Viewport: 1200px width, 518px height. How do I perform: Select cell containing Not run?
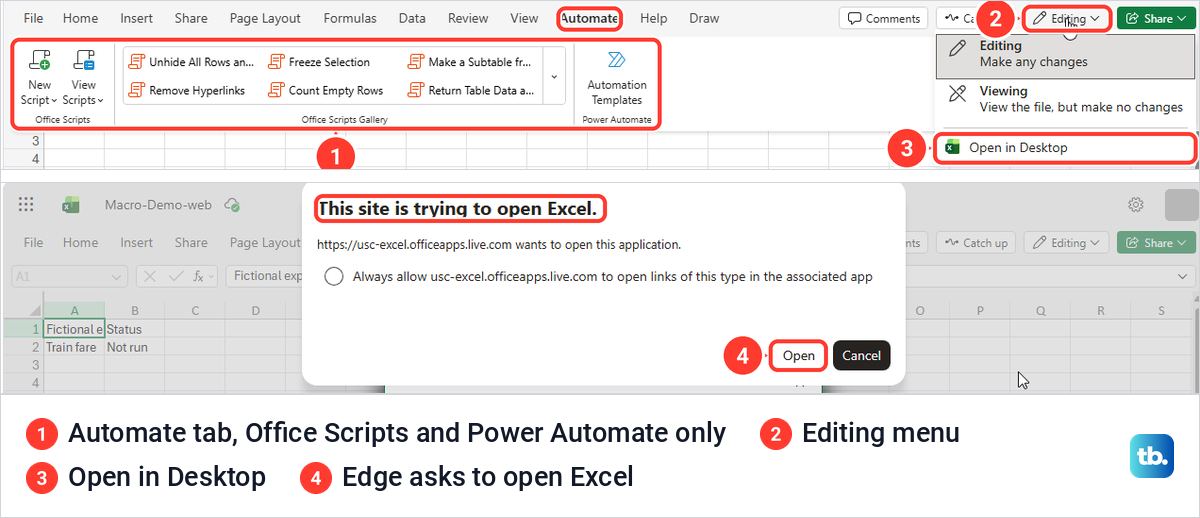(134, 347)
